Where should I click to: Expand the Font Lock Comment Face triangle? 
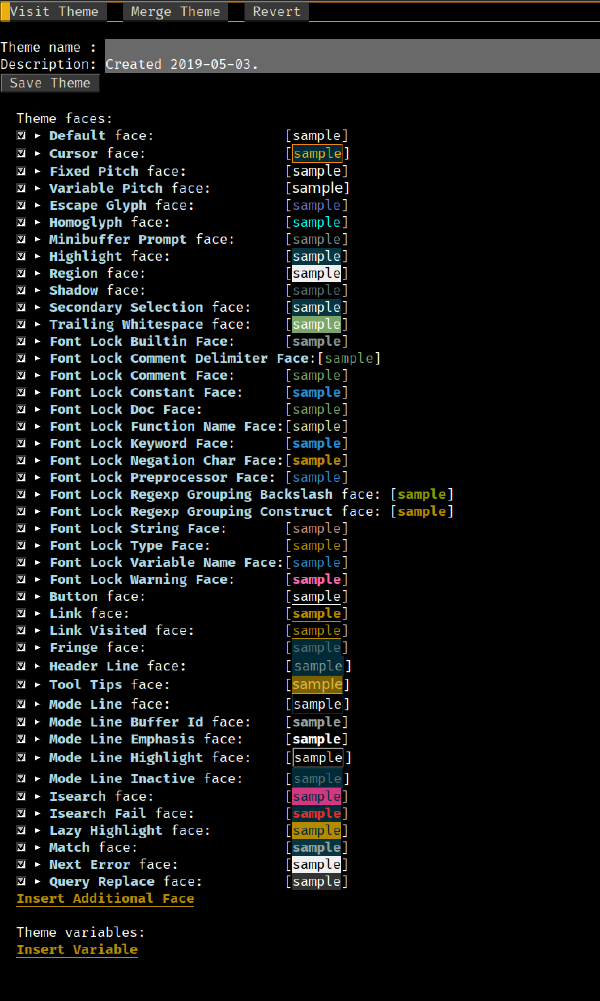pyautogui.click(x=38, y=375)
